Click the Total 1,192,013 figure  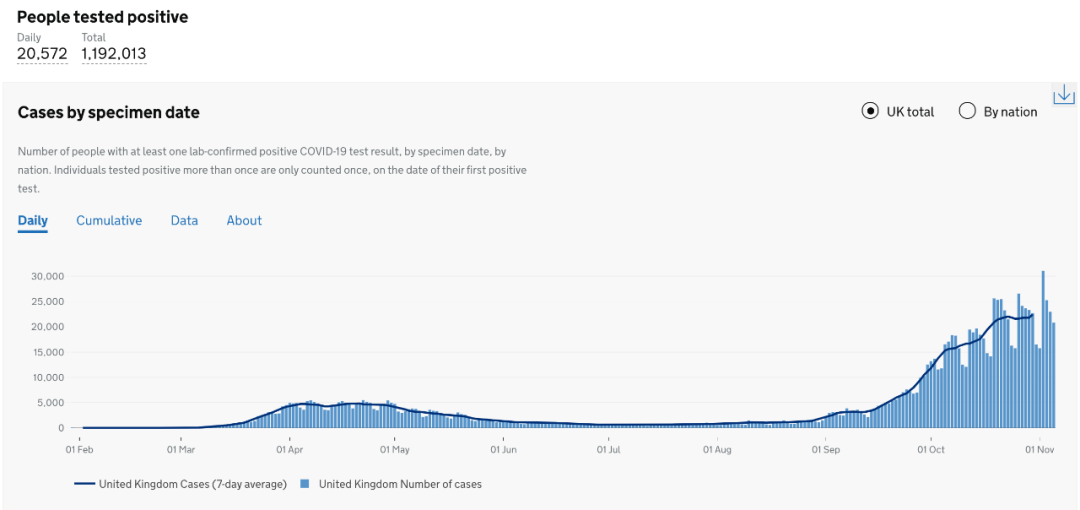[114, 54]
